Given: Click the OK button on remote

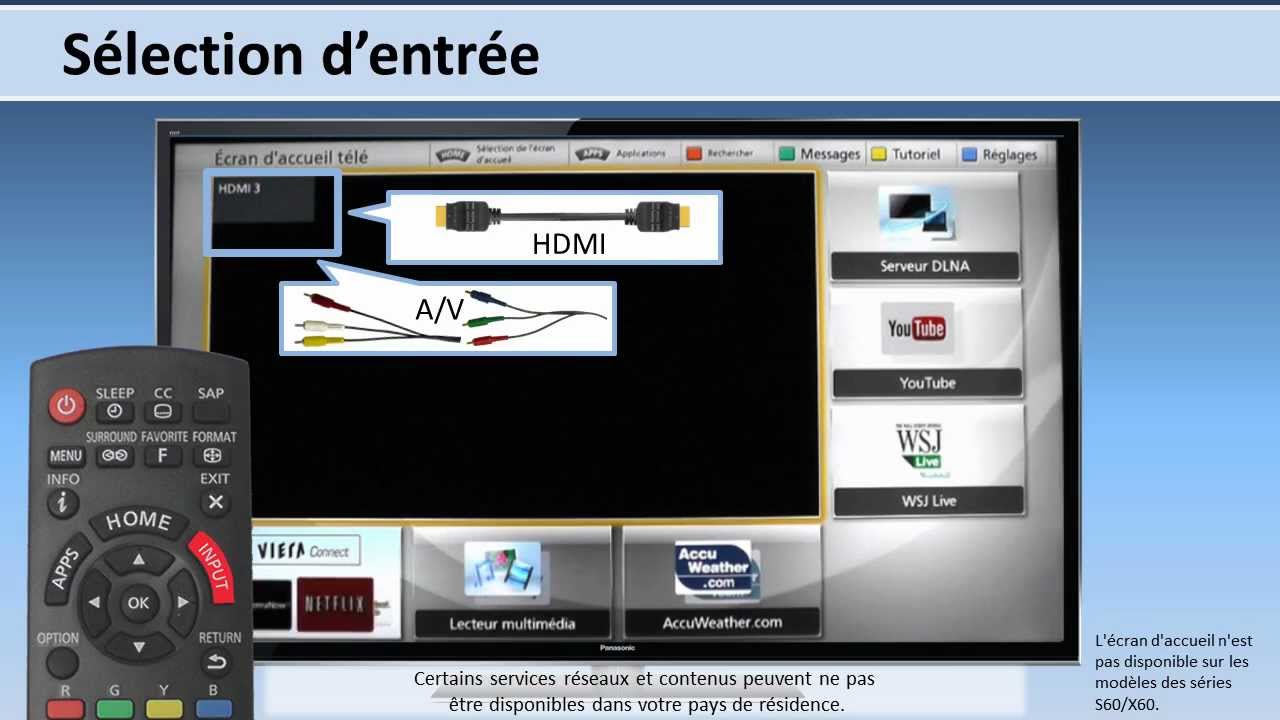Looking at the screenshot, I should point(138,603).
